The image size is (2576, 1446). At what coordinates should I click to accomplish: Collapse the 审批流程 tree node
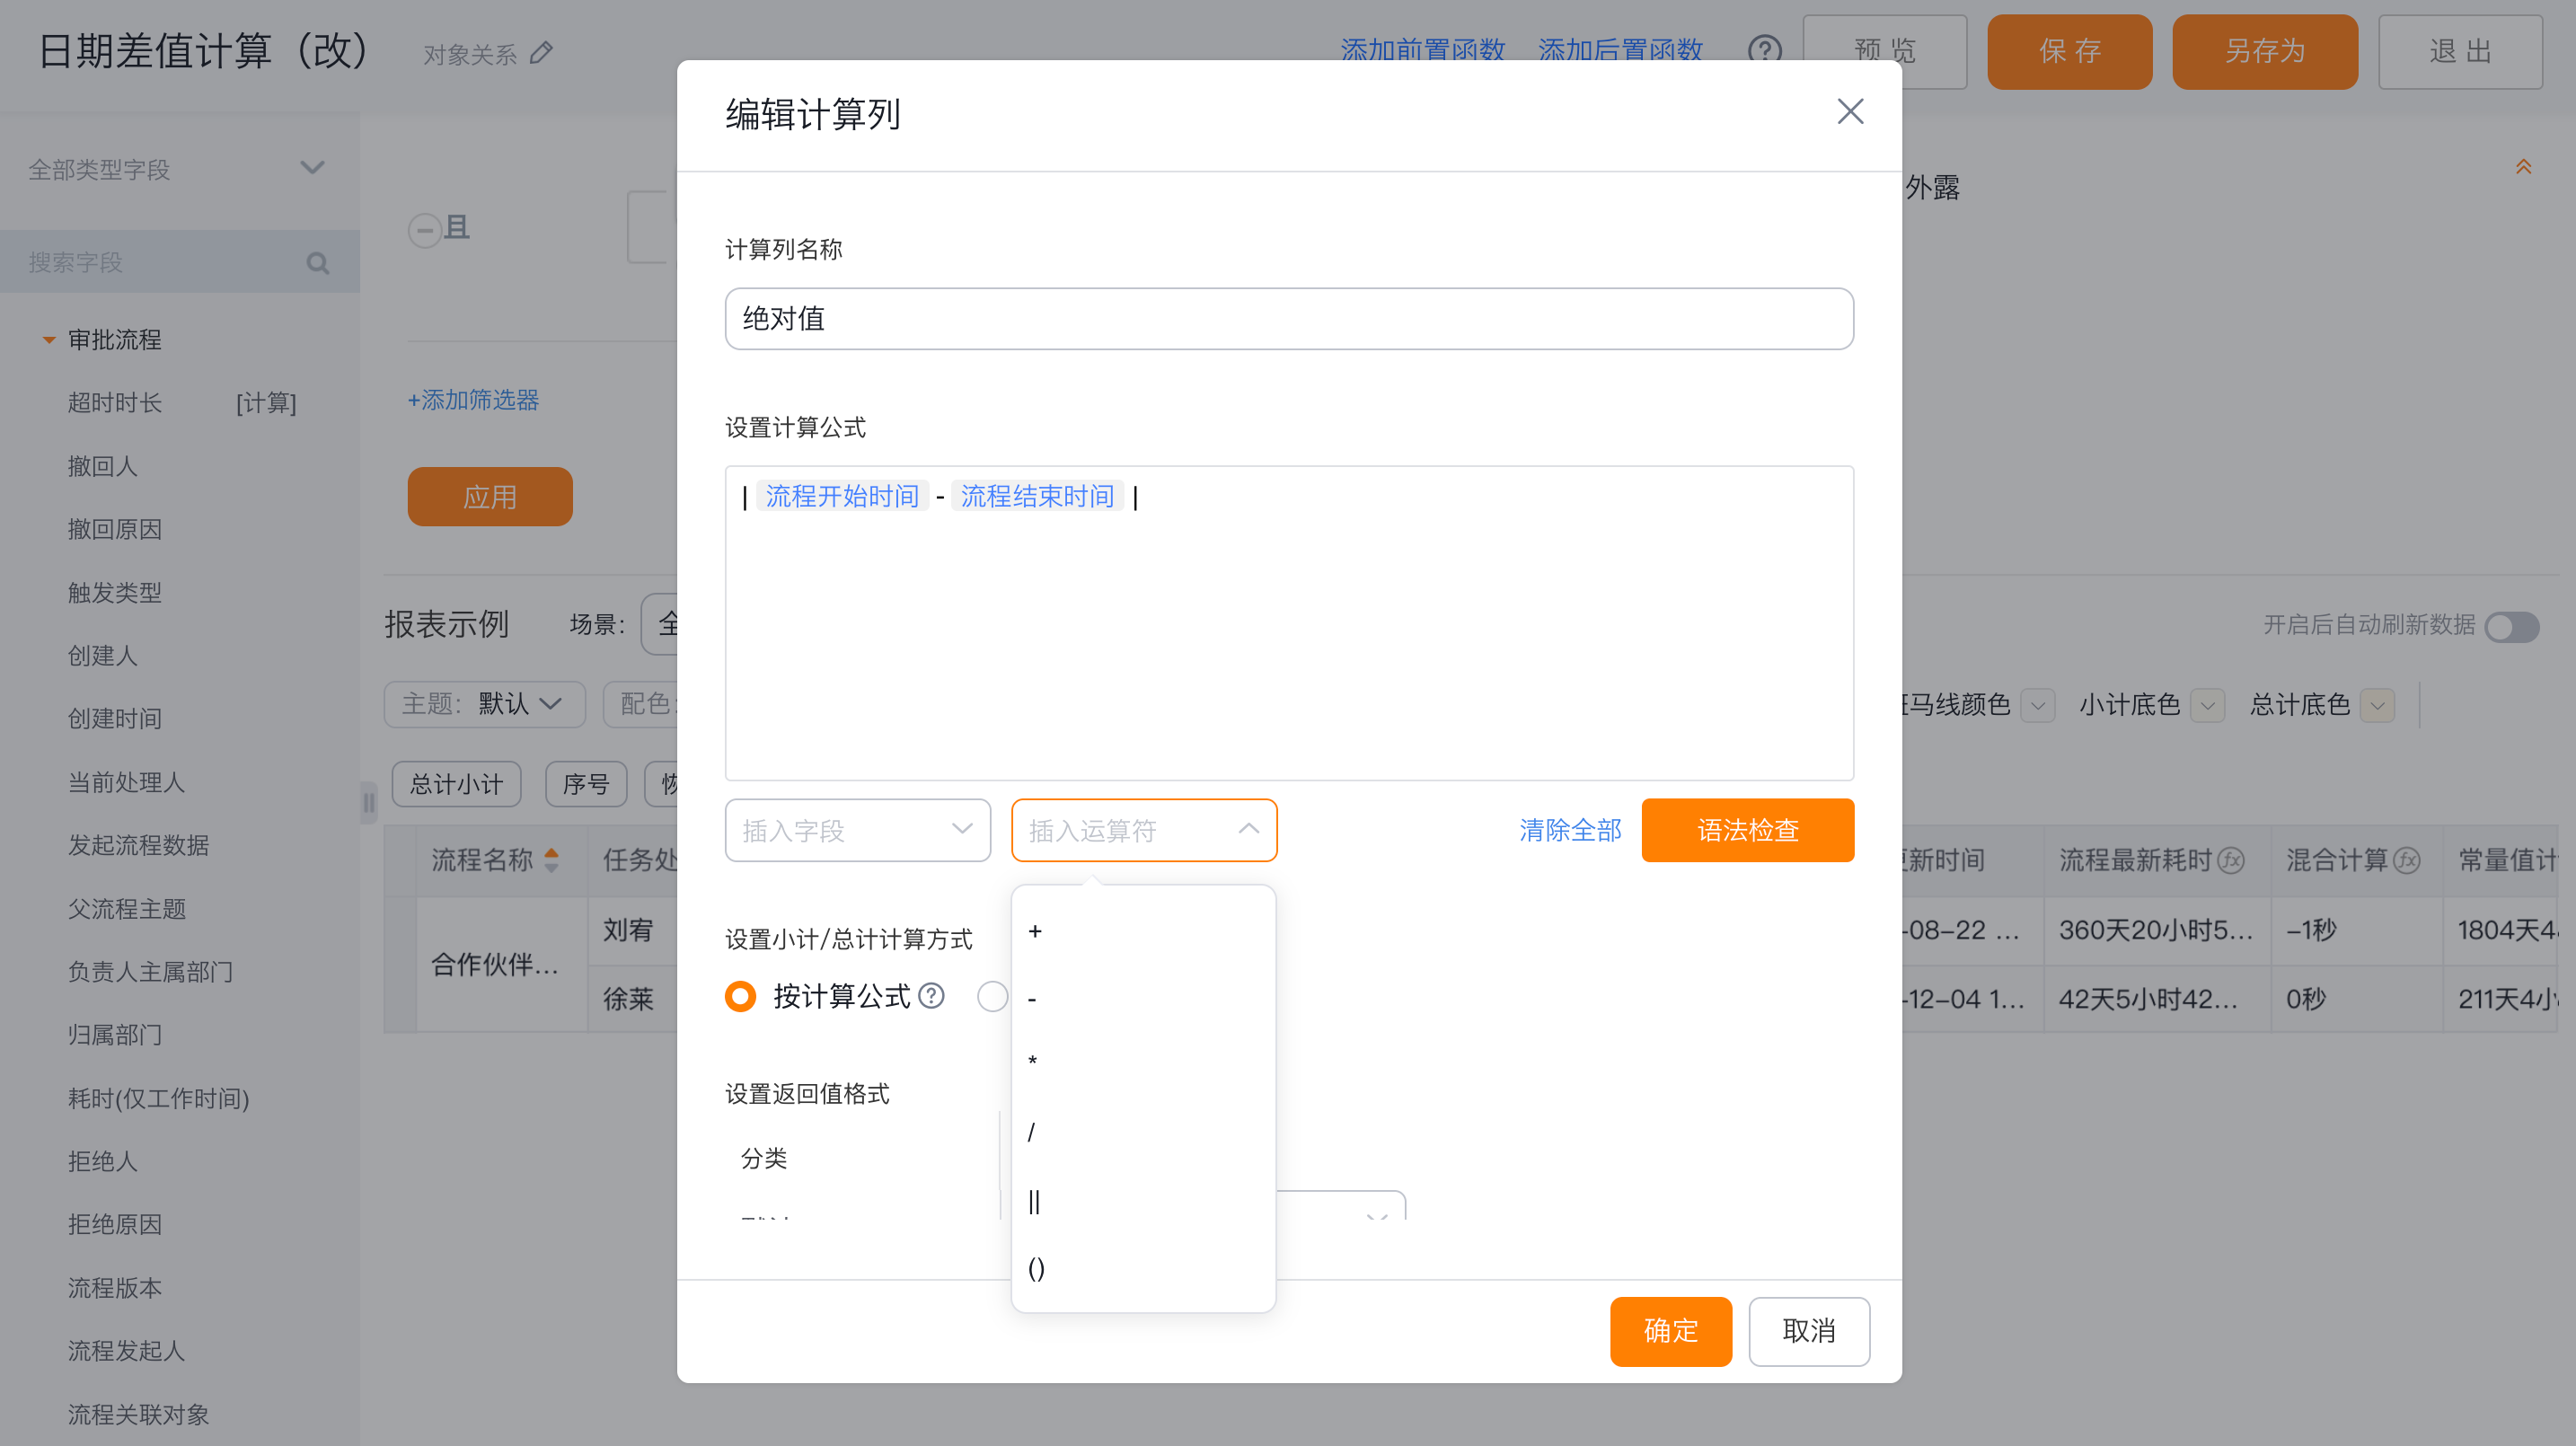tap(48, 340)
